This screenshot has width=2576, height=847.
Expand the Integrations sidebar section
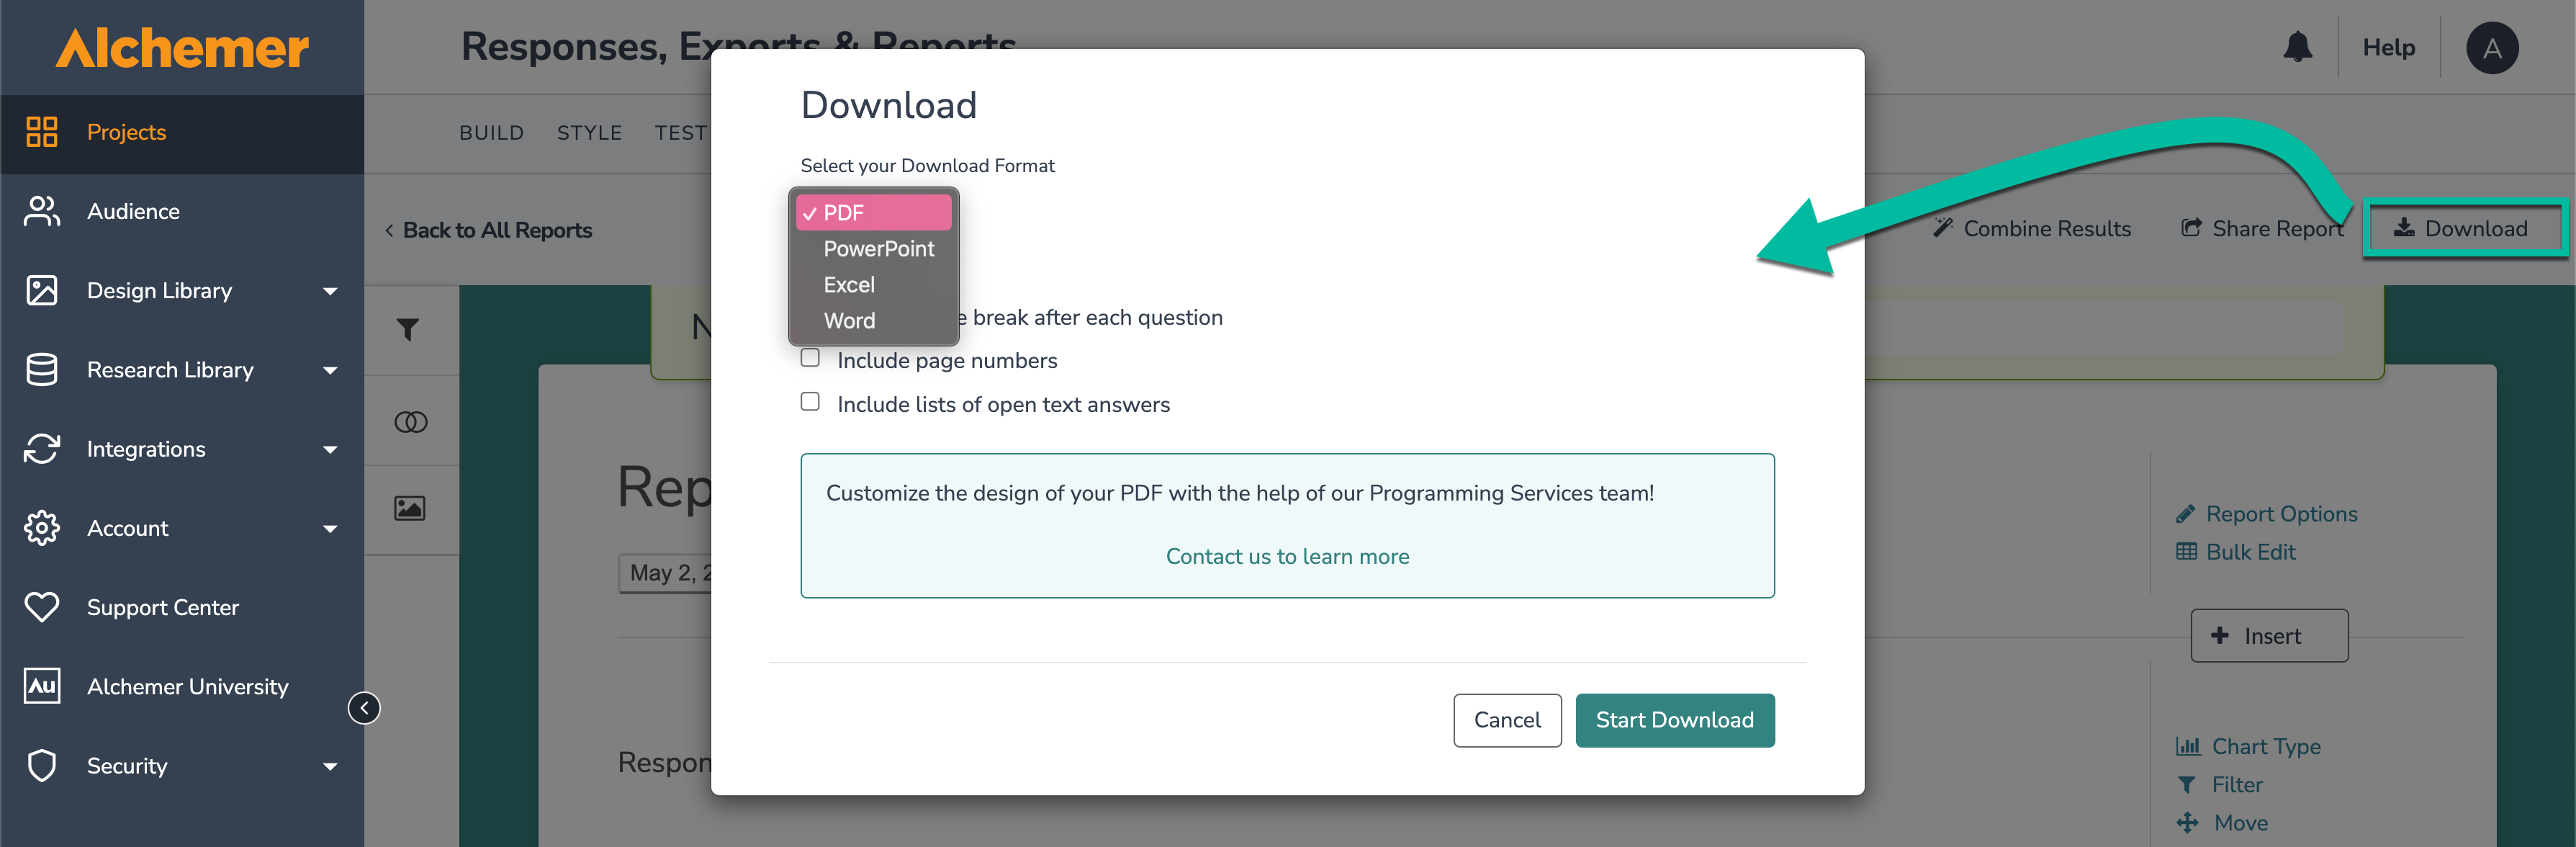click(x=330, y=449)
